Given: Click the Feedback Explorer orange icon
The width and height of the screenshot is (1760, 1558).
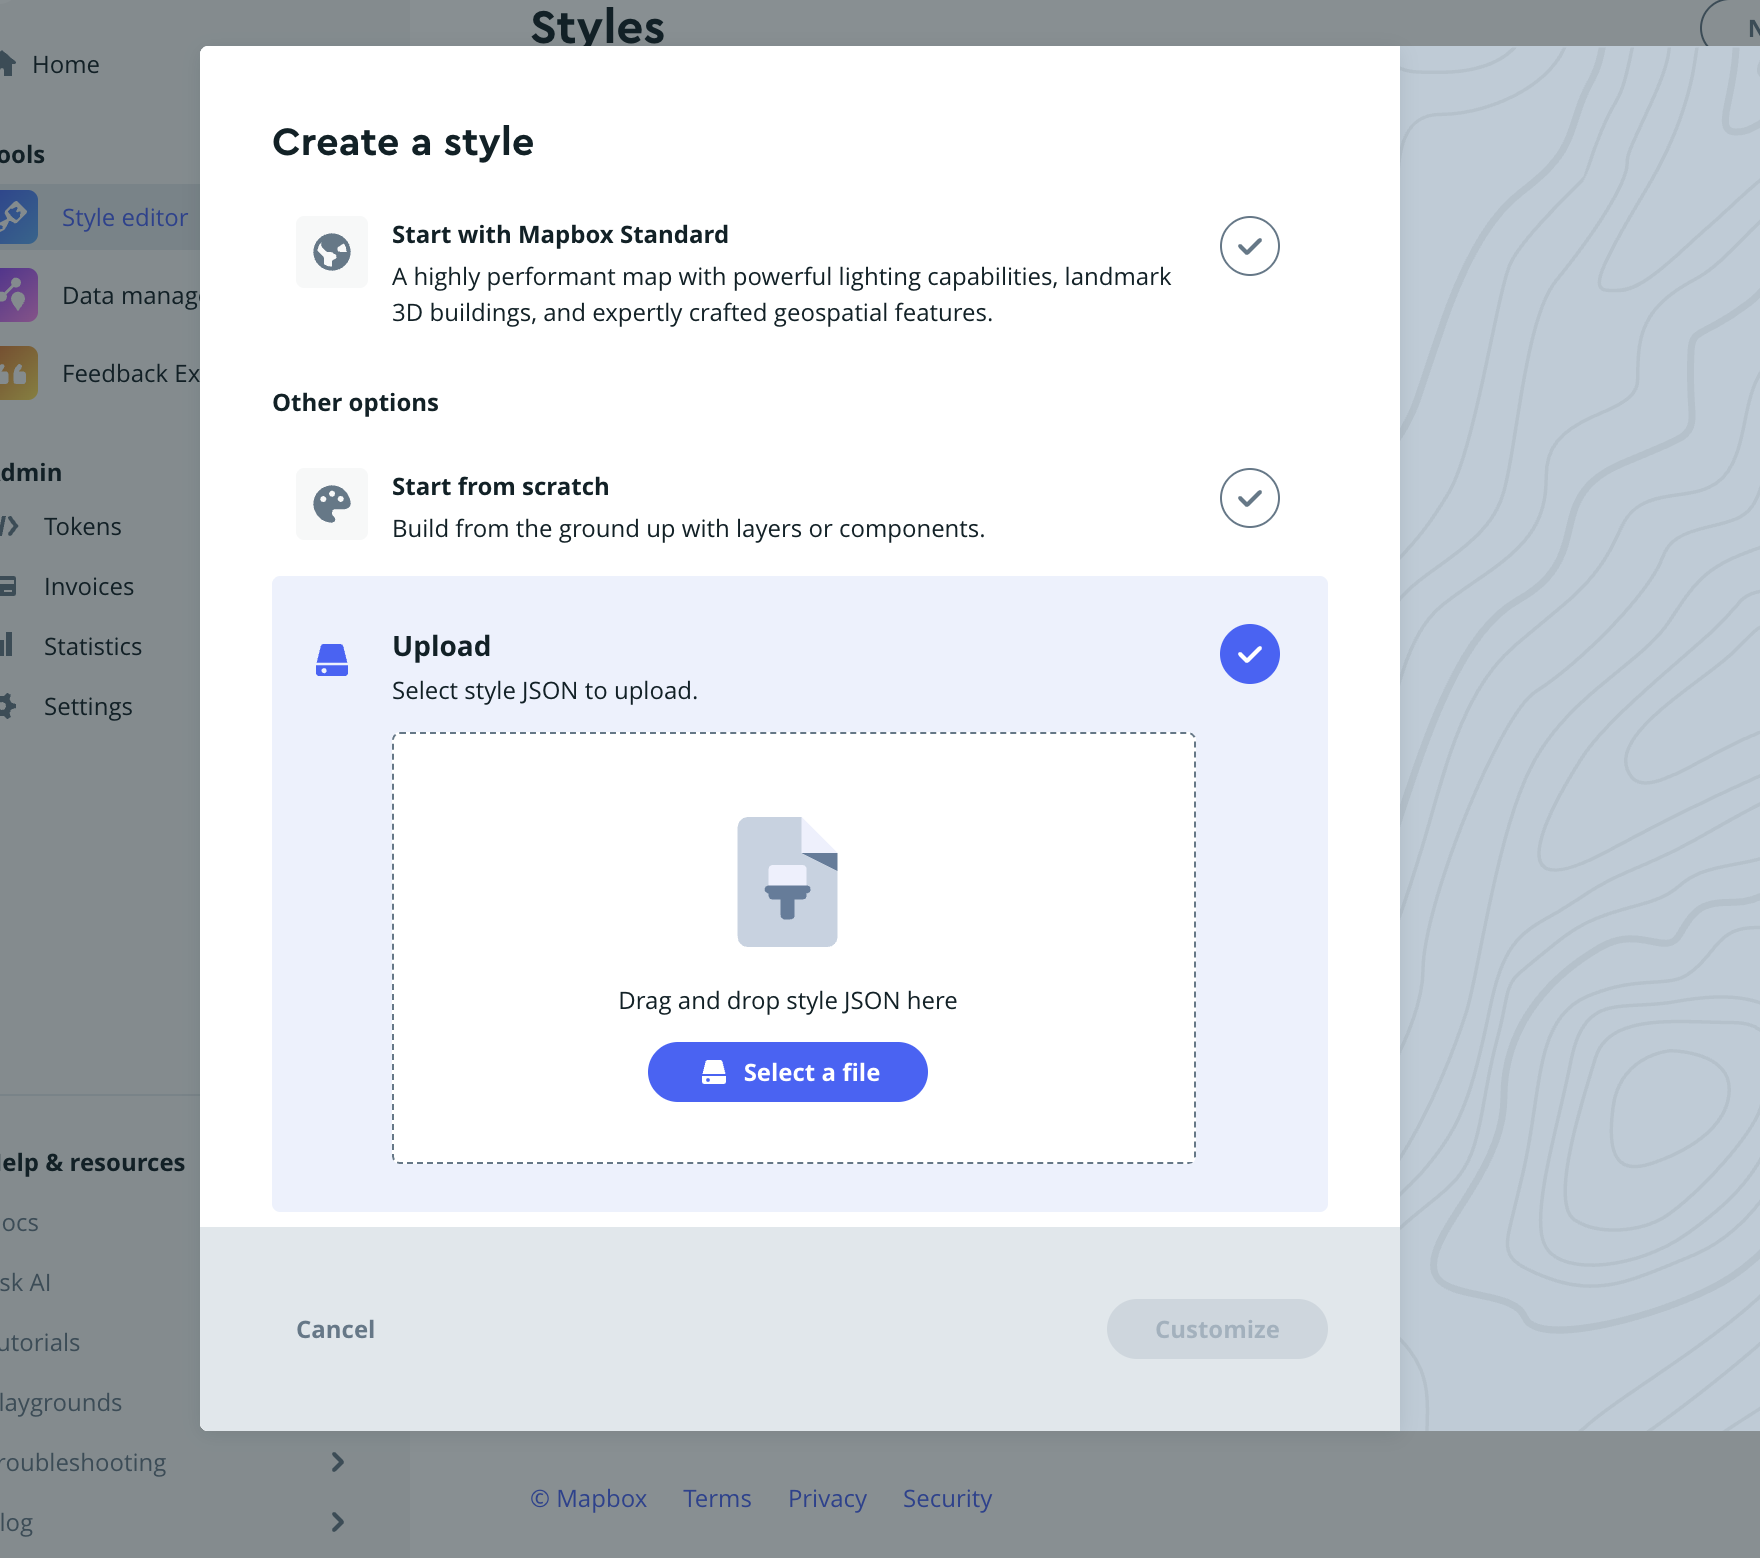Looking at the screenshot, I should [x=17, y=373].
